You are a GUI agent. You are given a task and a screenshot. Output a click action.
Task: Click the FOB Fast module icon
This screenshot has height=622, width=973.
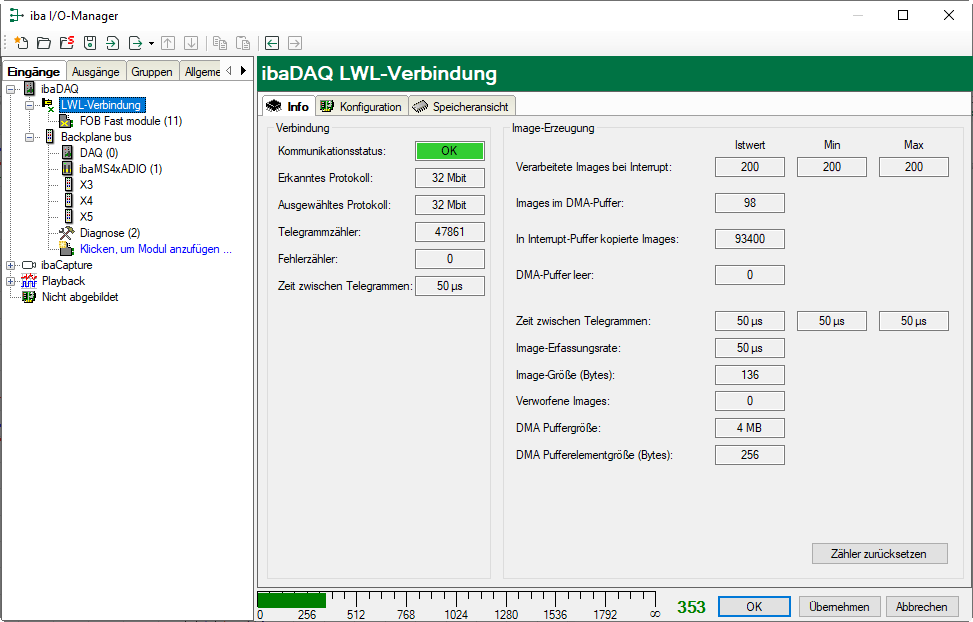pos(66,121)
